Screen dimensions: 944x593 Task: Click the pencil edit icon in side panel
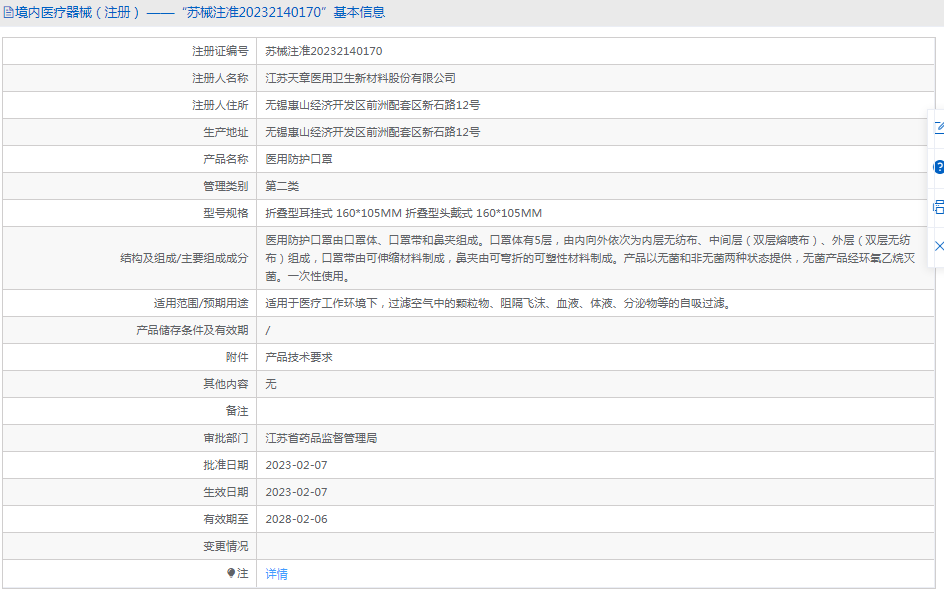[x=939, y=127]
